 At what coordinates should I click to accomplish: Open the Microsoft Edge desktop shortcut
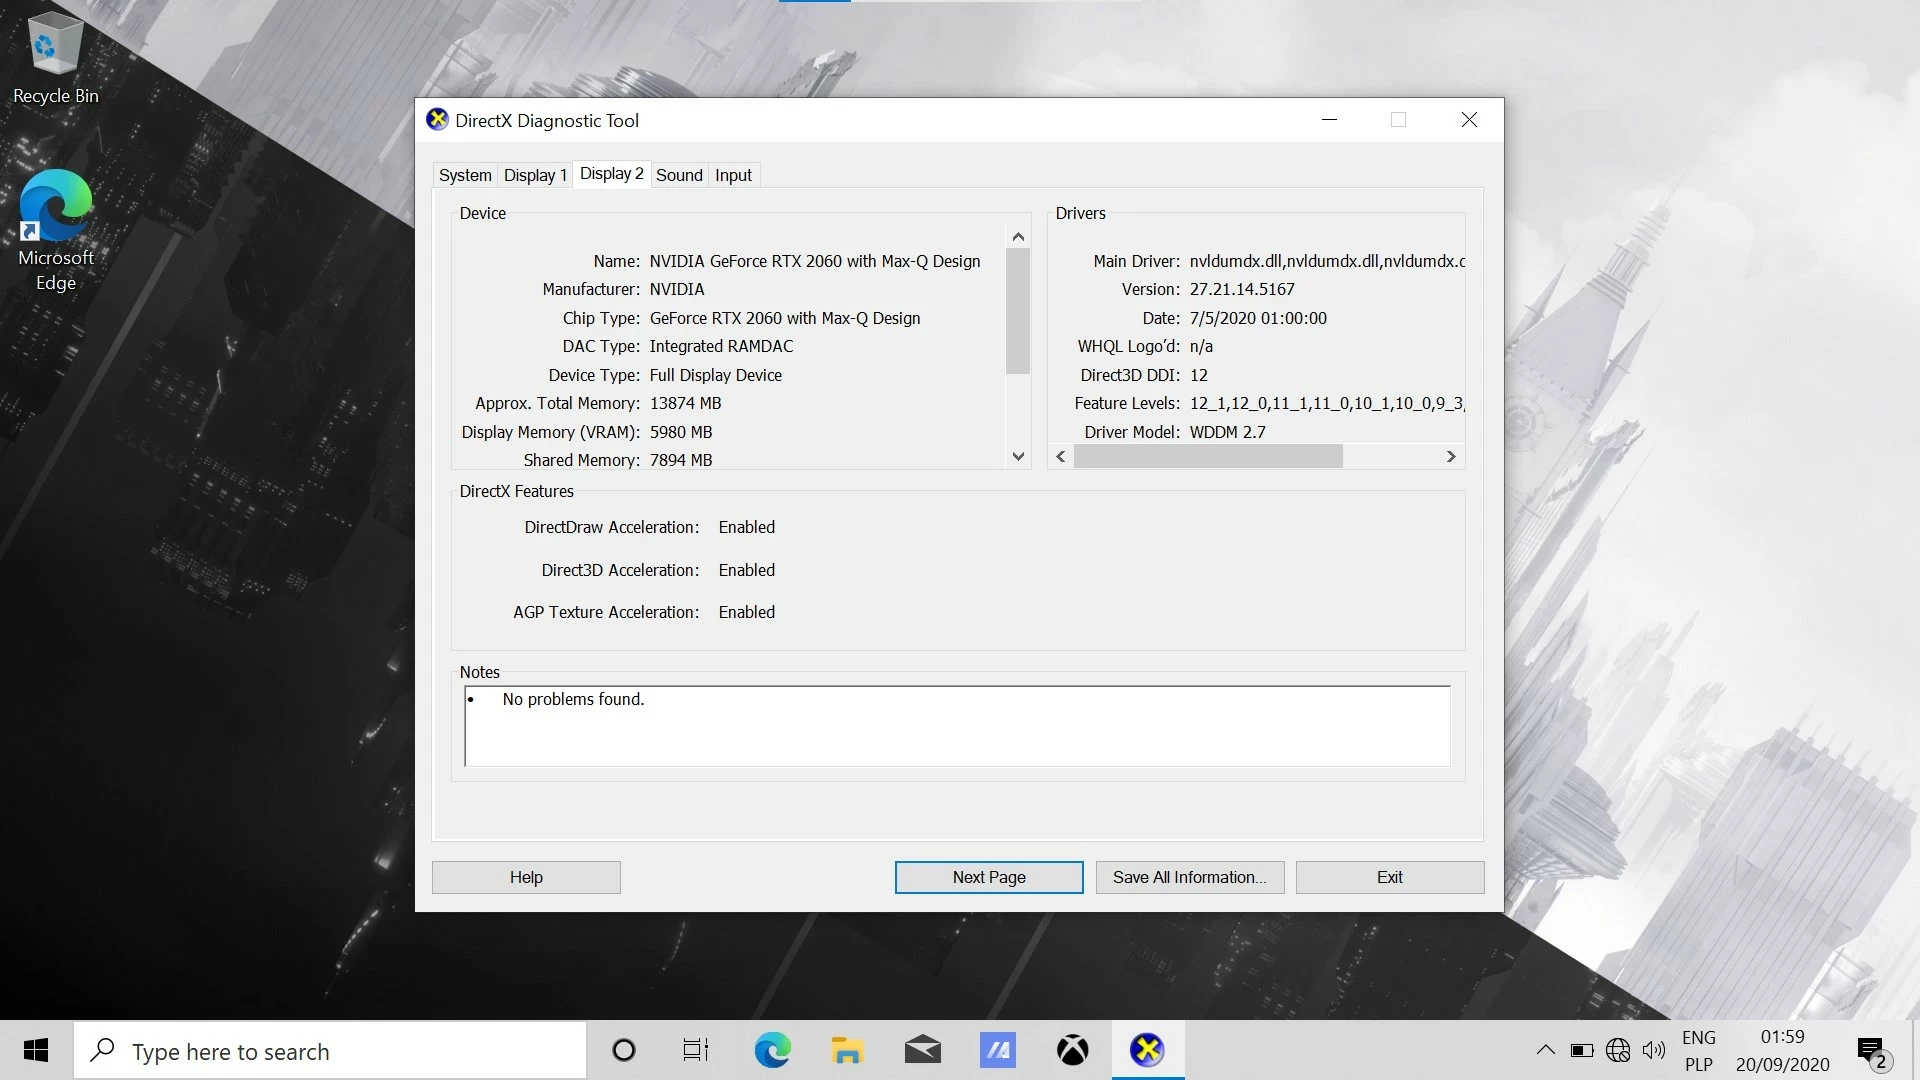[55, 230]
